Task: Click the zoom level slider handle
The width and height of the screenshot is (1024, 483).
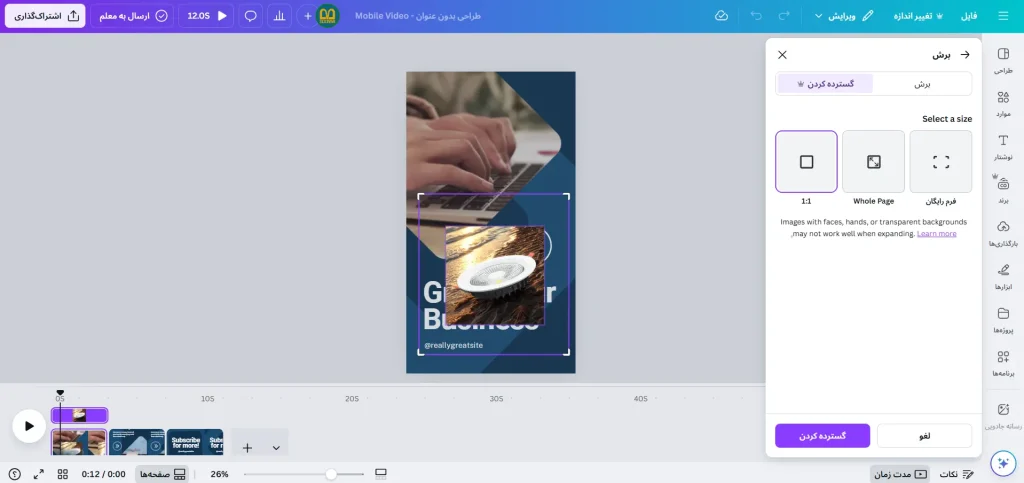Action: pyautogui.click(x=331, y=474)
